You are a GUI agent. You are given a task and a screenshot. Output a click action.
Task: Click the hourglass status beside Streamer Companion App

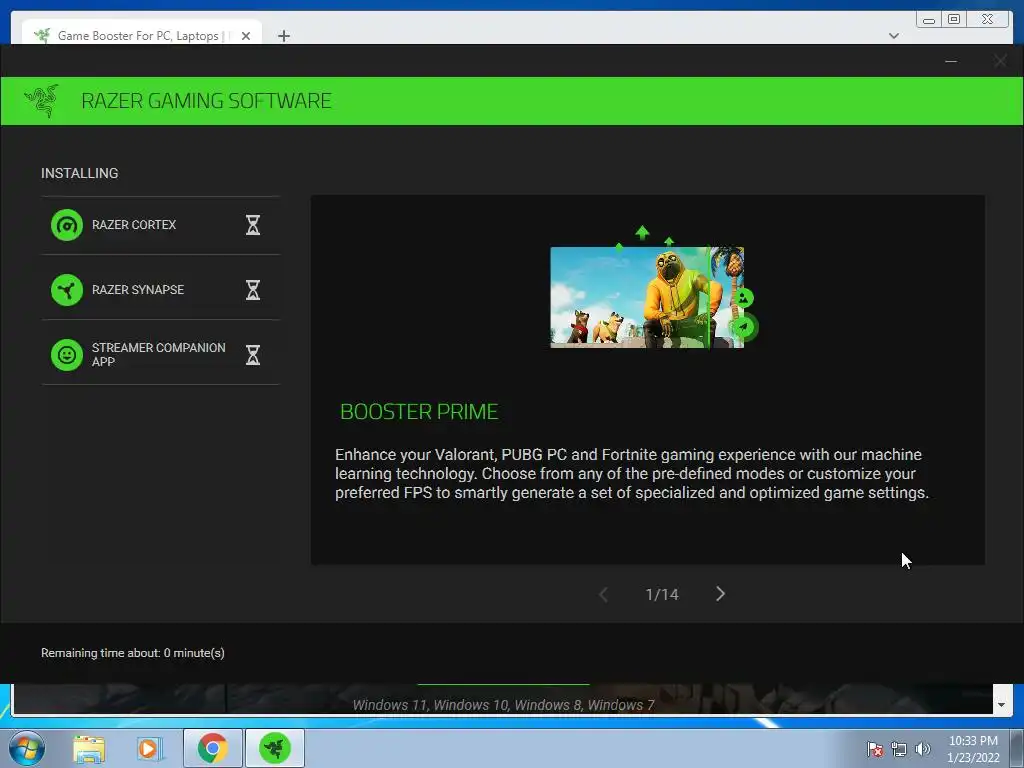tap(253, 355)
